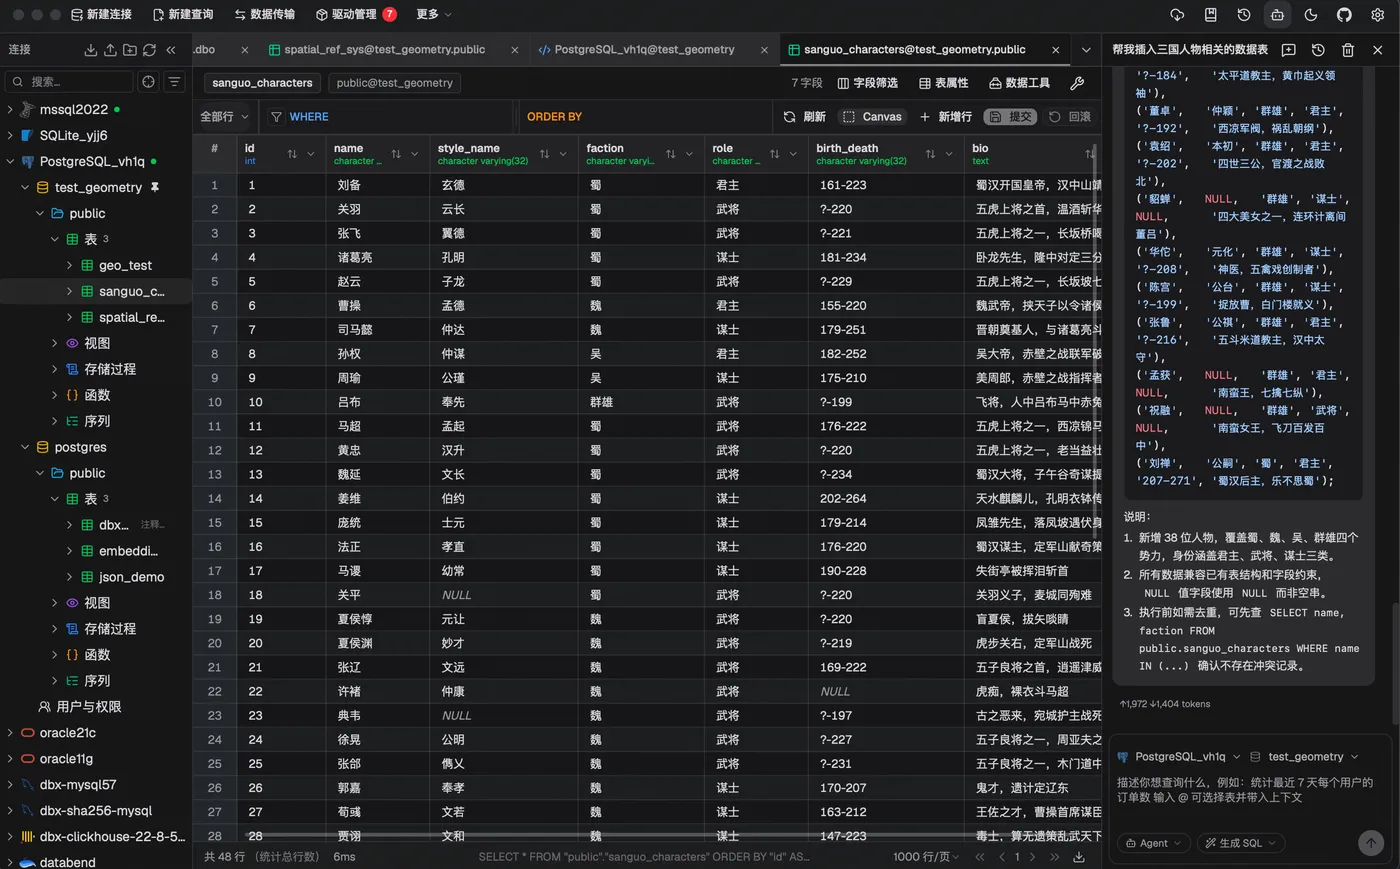Delete the AI conversation with trash icon
This screenshot has width=1400, height=869.
tap(1348, 50)
